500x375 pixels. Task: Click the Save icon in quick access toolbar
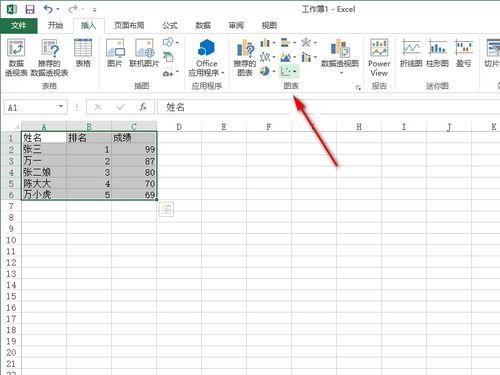30,9
